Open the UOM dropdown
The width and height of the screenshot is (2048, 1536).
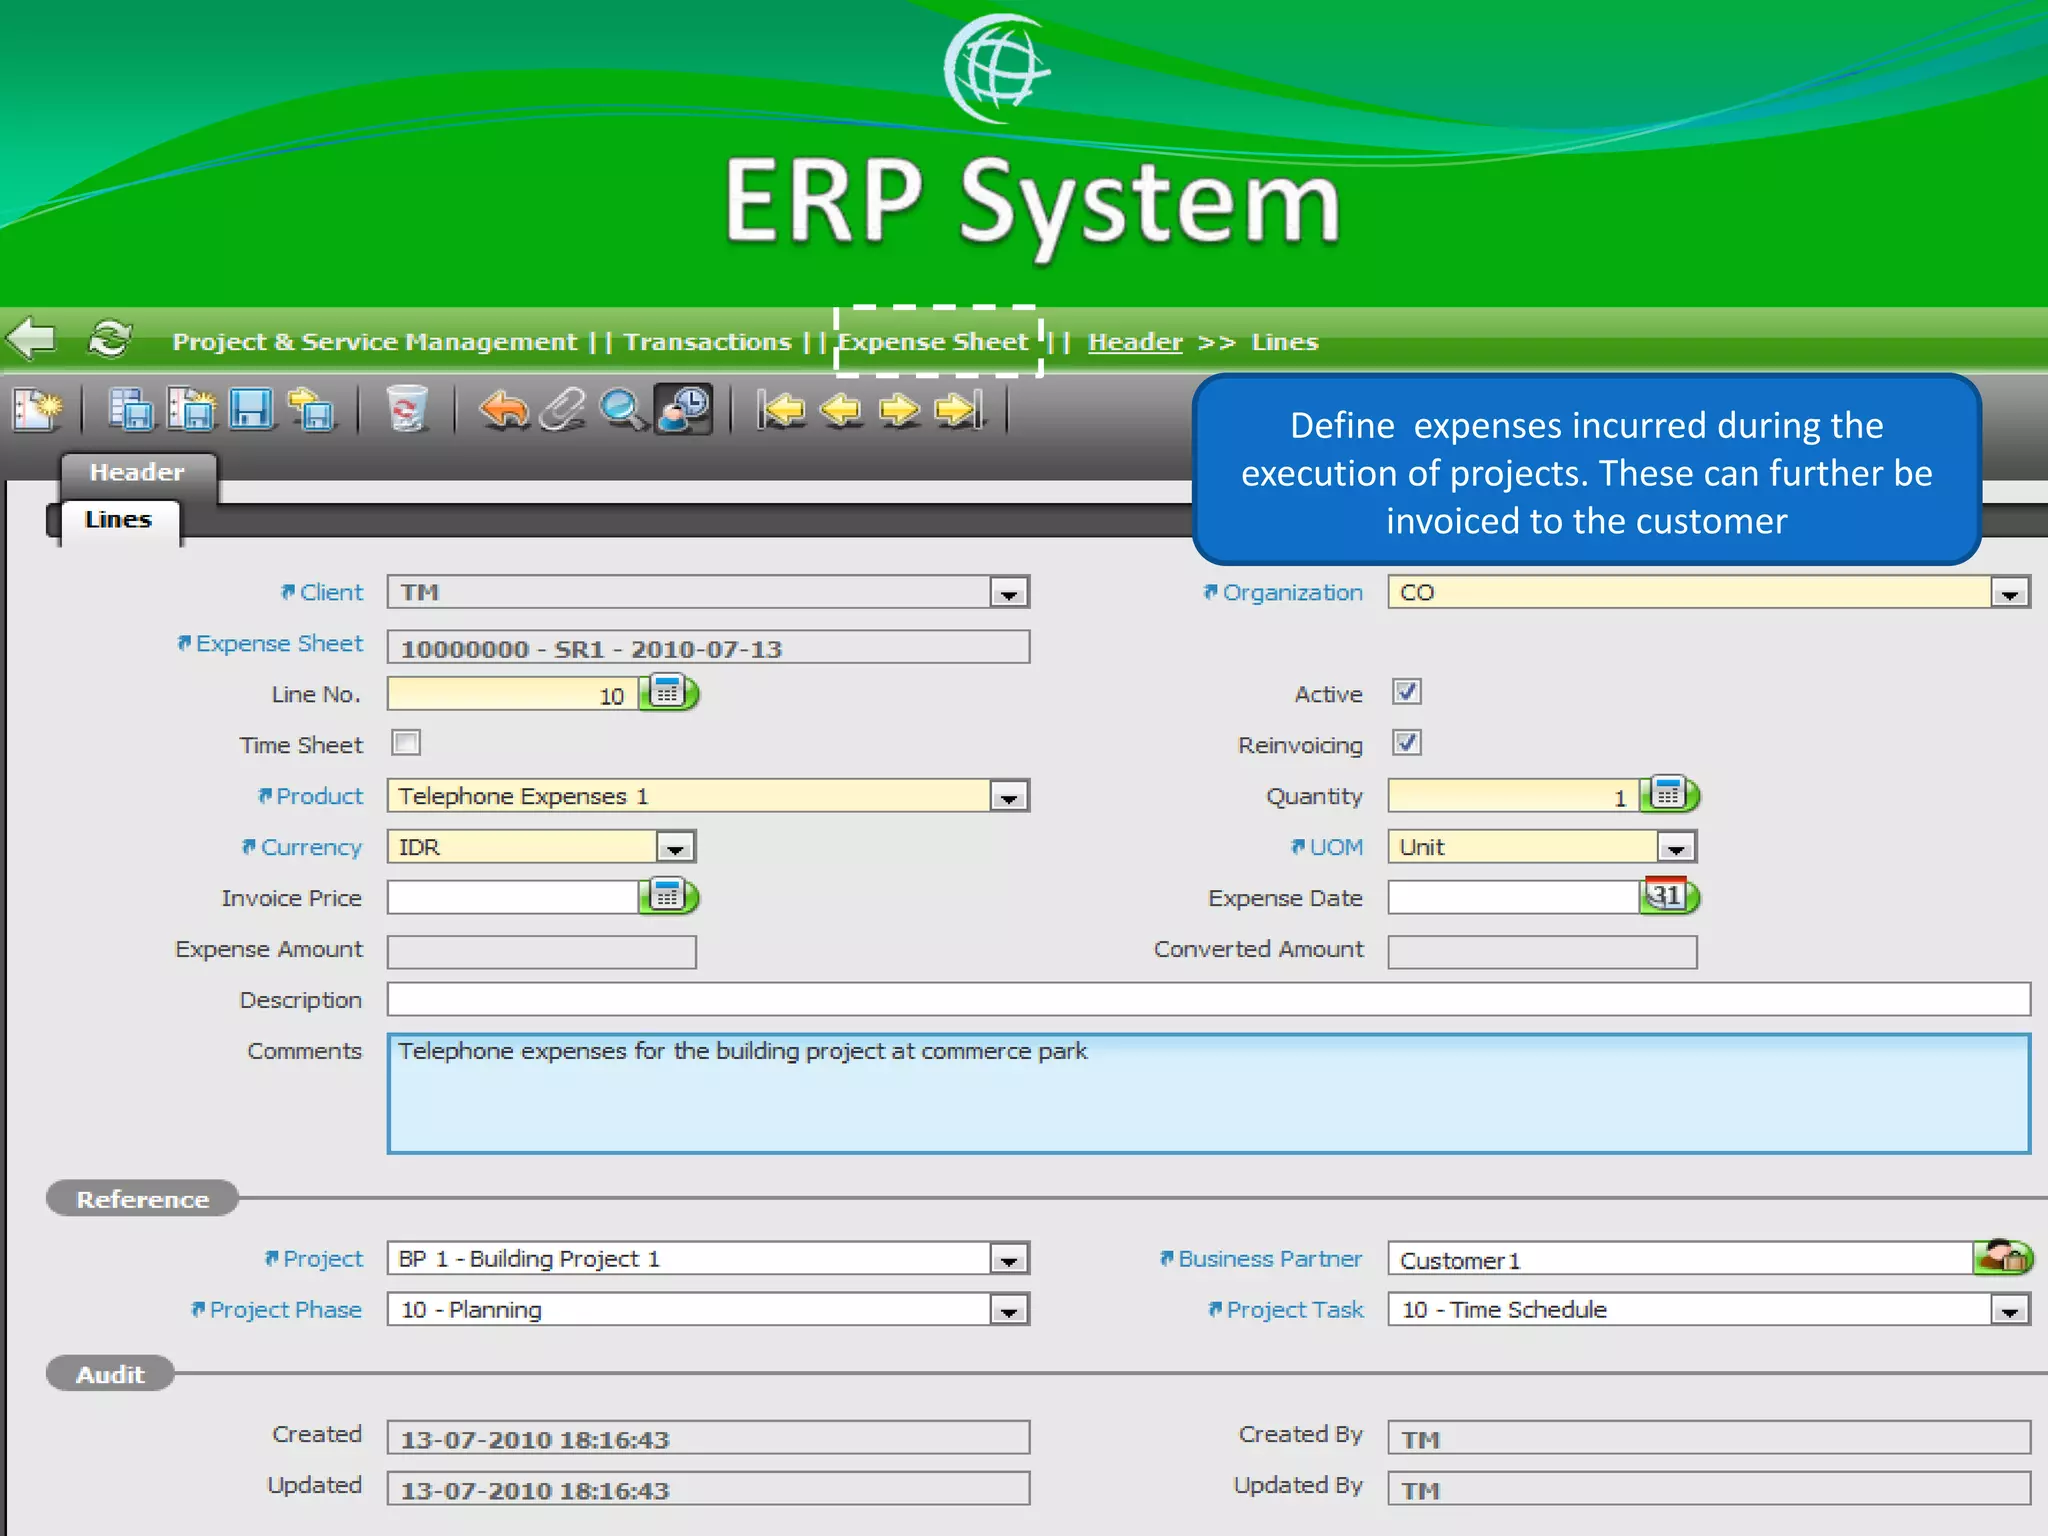pos(1677,848)
